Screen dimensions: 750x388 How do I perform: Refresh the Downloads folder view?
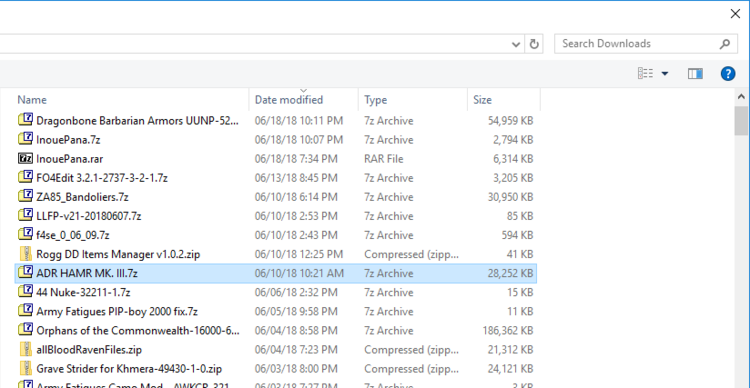coord(534,44)
